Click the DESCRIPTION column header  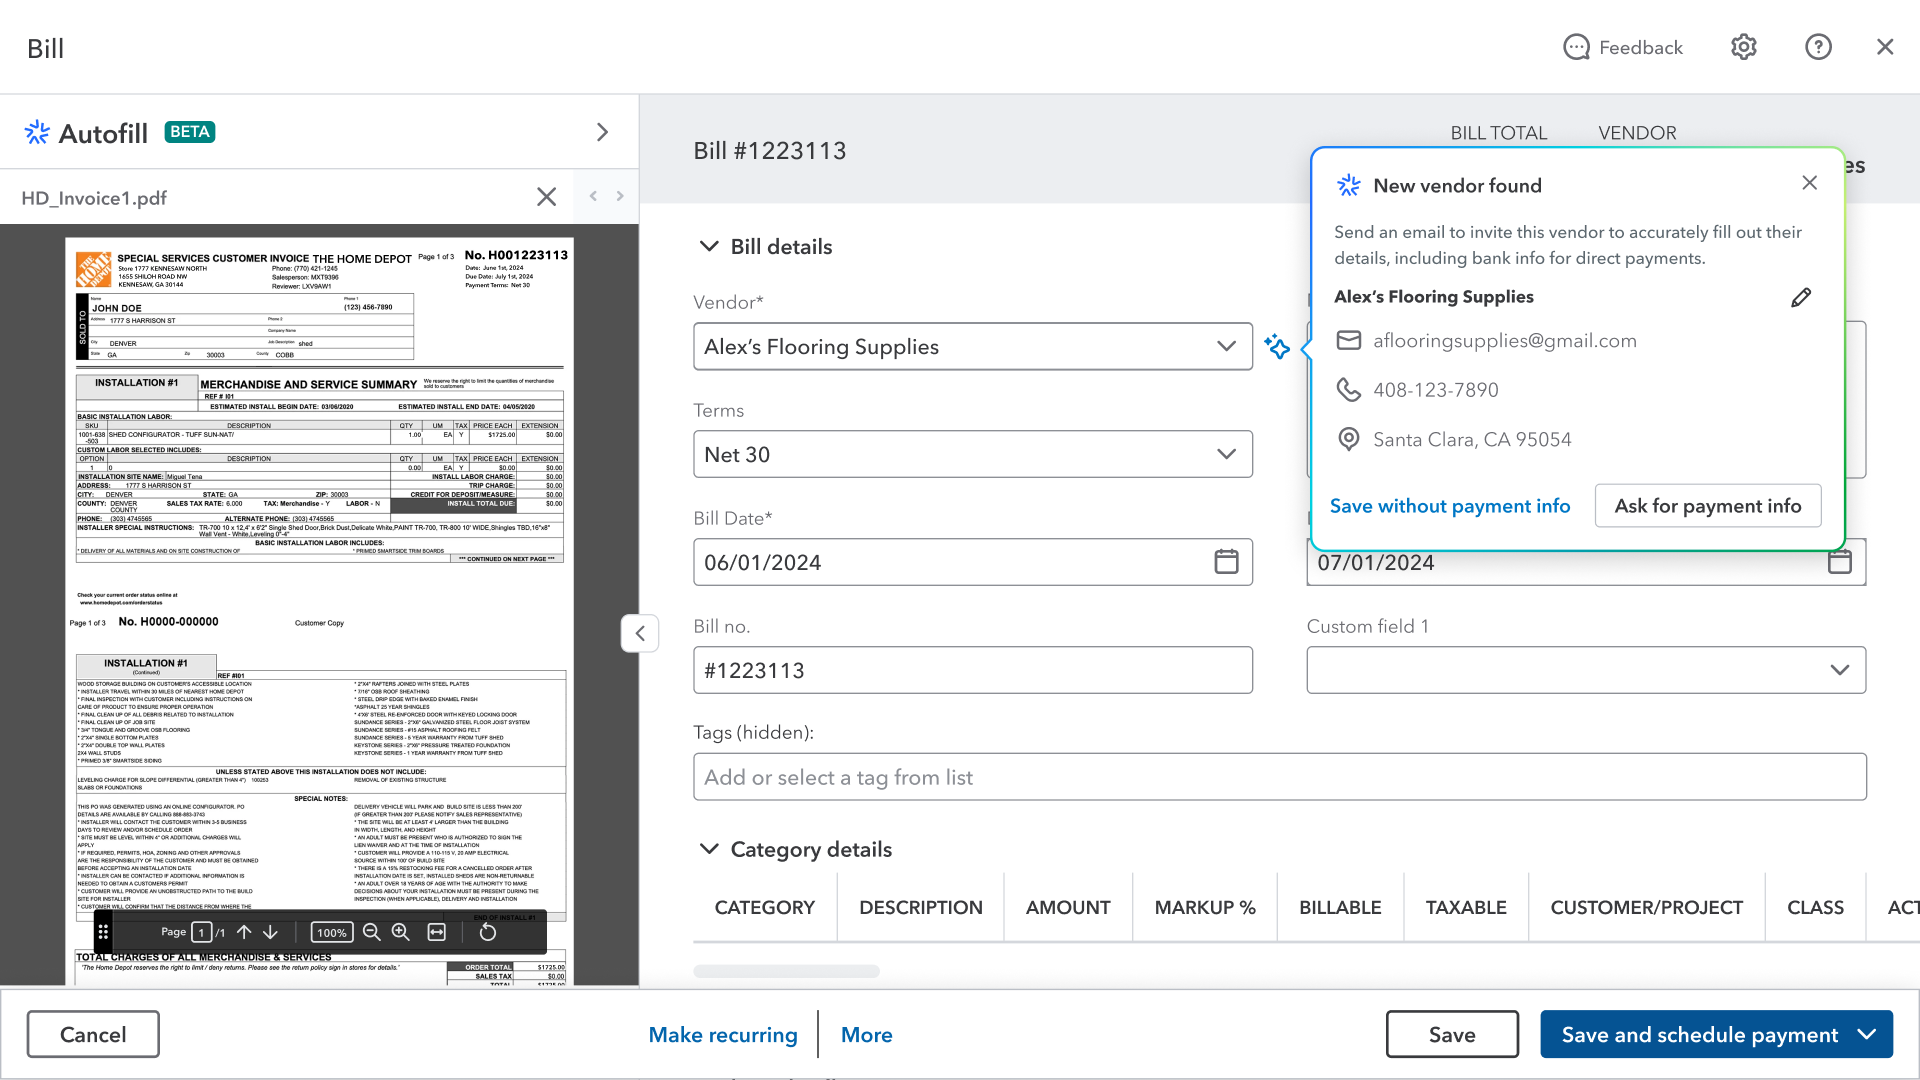(921, 907)
